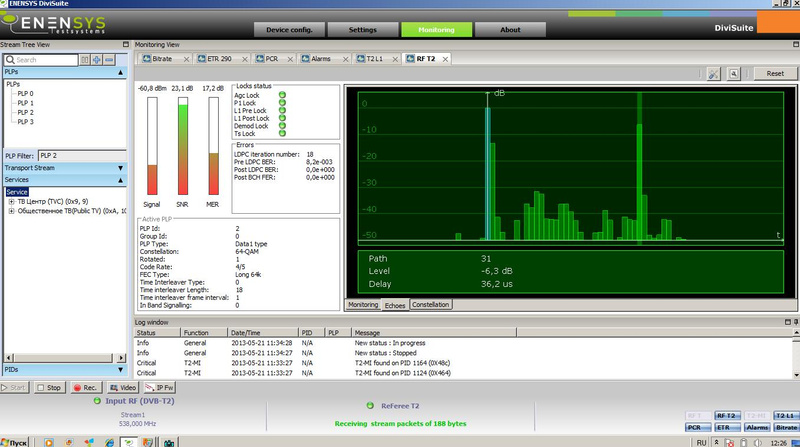Select PLP 3 in the PLPs tree
The width and height of the screenshot is (800, 447).
[26, 122]
